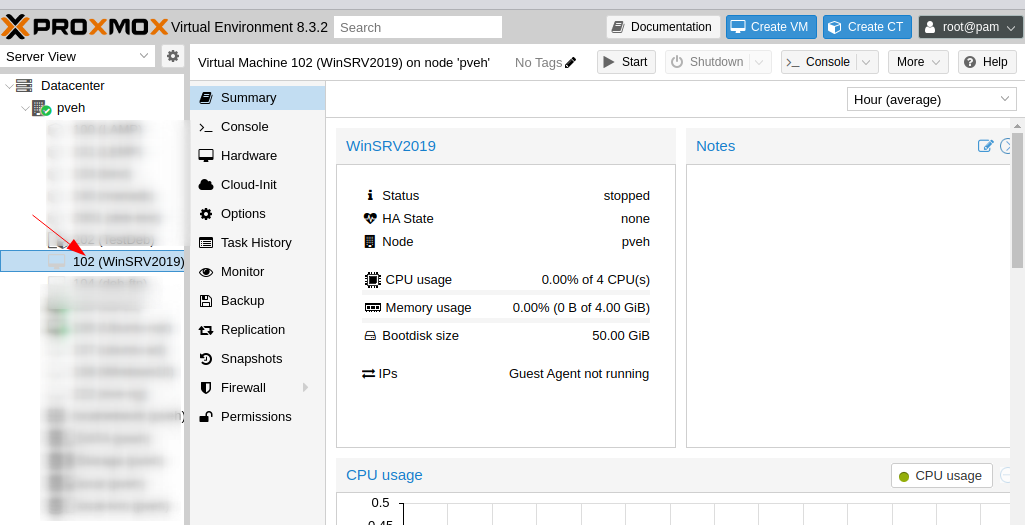Open the Backup section
Viewport: 1025px width, 525px height.
(x=258, y=301)
